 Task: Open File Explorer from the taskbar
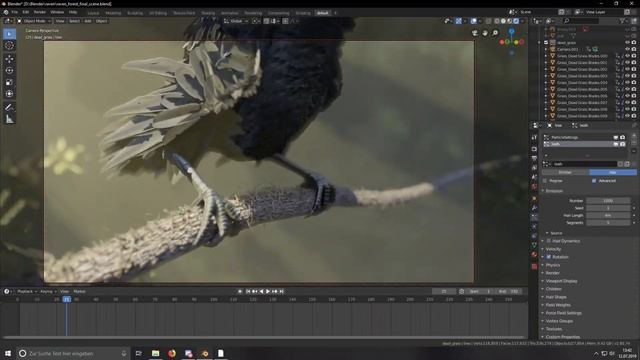156,353
